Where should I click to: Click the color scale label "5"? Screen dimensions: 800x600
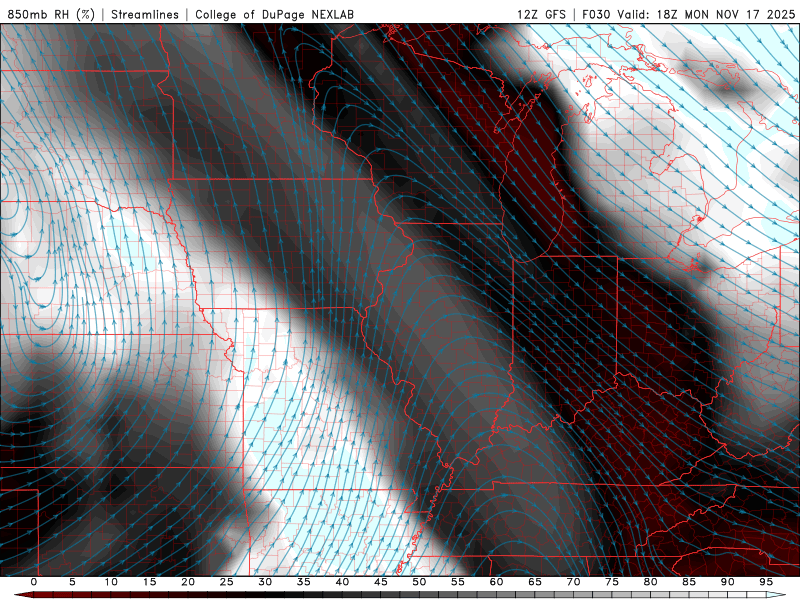[72, 582]
